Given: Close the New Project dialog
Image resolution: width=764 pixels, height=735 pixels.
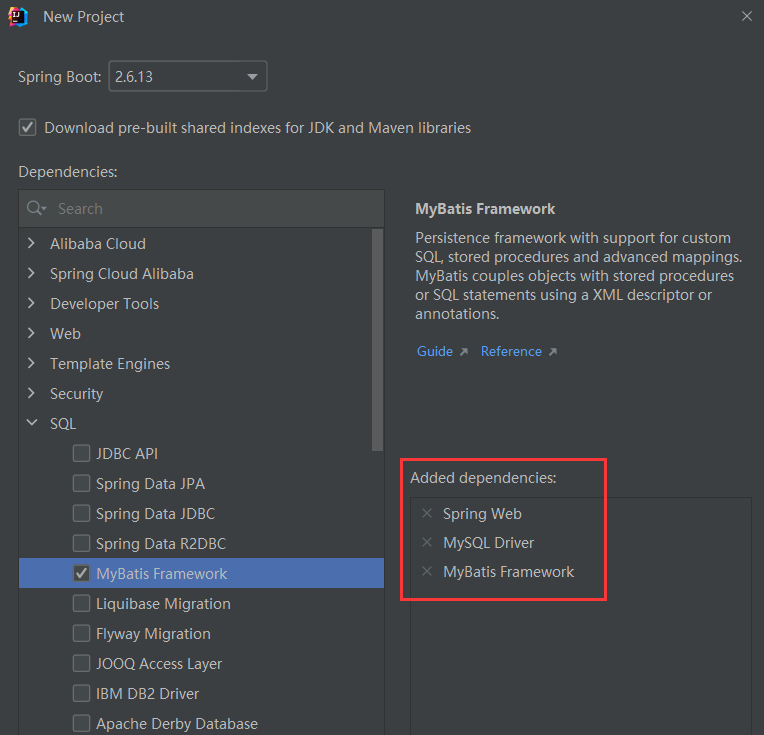Looking at the screenshot, I should click(x=746, y=16).
